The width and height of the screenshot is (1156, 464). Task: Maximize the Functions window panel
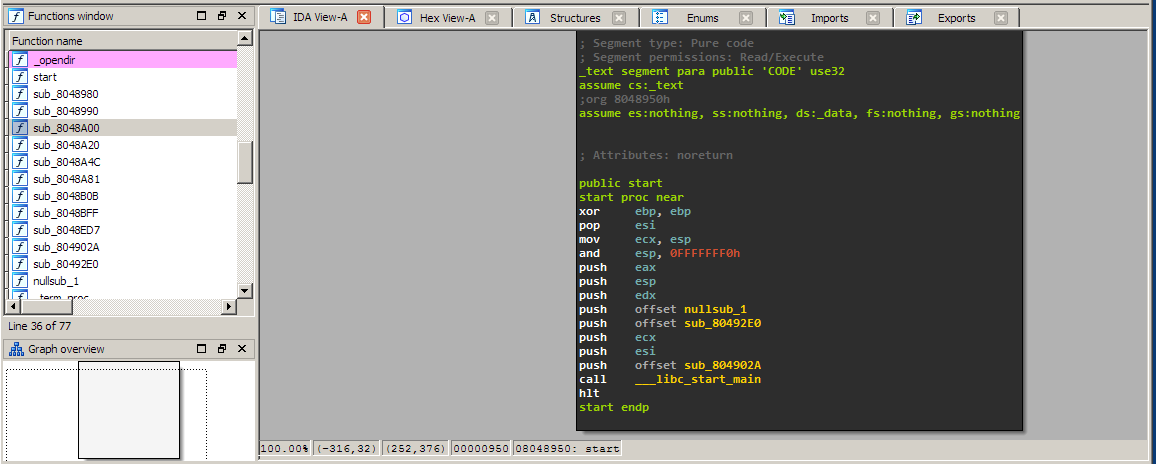pyautogui.click(x=202, y=15)
